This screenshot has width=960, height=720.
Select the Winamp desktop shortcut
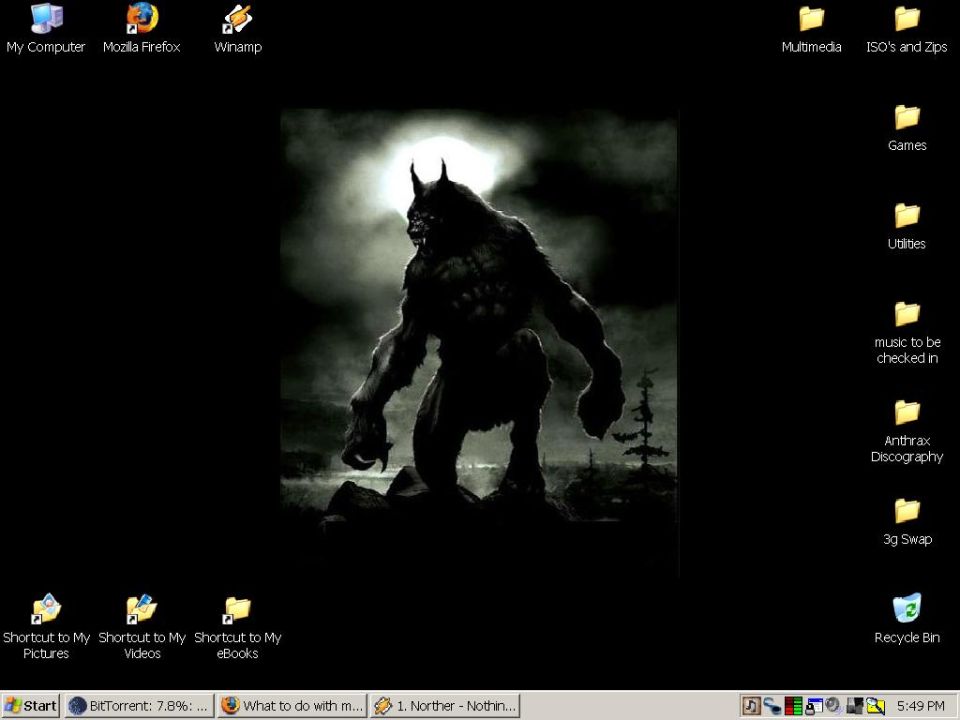pyautogui.click(x=238, y=29)
